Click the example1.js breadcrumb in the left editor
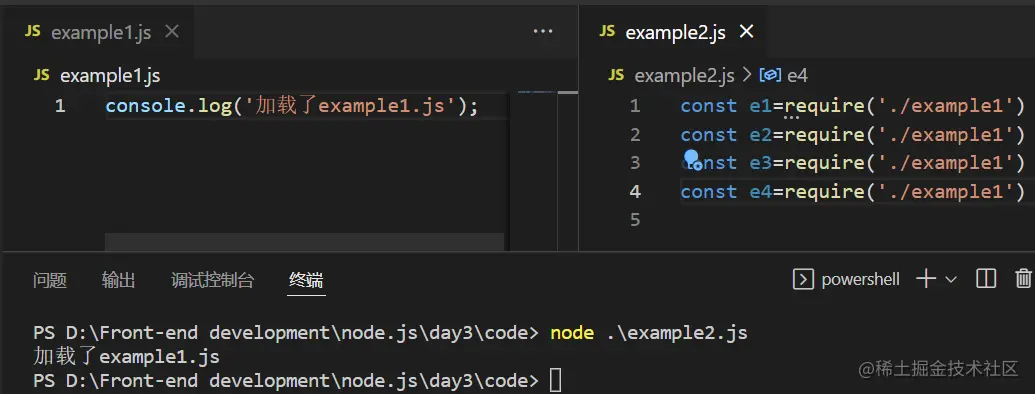 (x=110, y=76)
